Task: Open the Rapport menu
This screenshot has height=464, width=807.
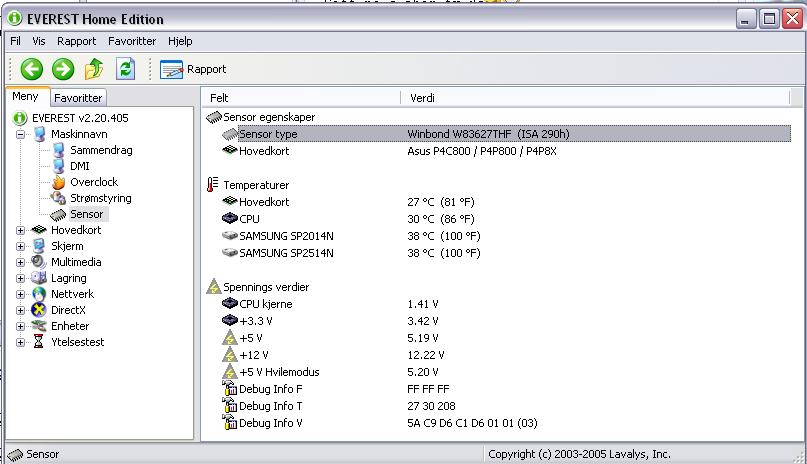Action: point(76,41)
